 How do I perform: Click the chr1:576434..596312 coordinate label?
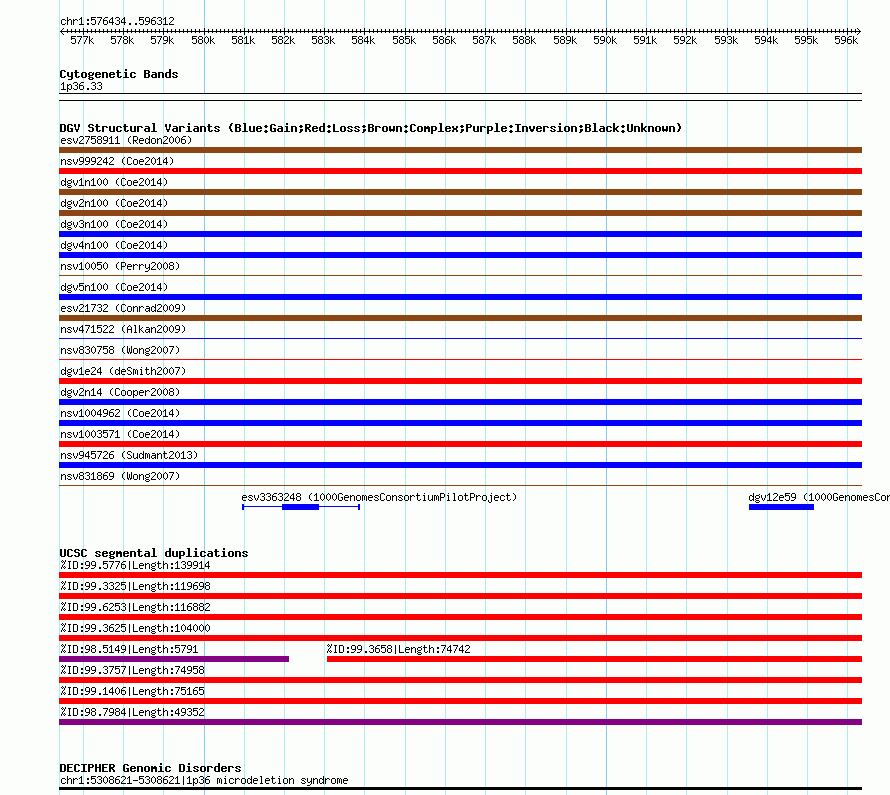pyautogui.click(x=117, y=21)
